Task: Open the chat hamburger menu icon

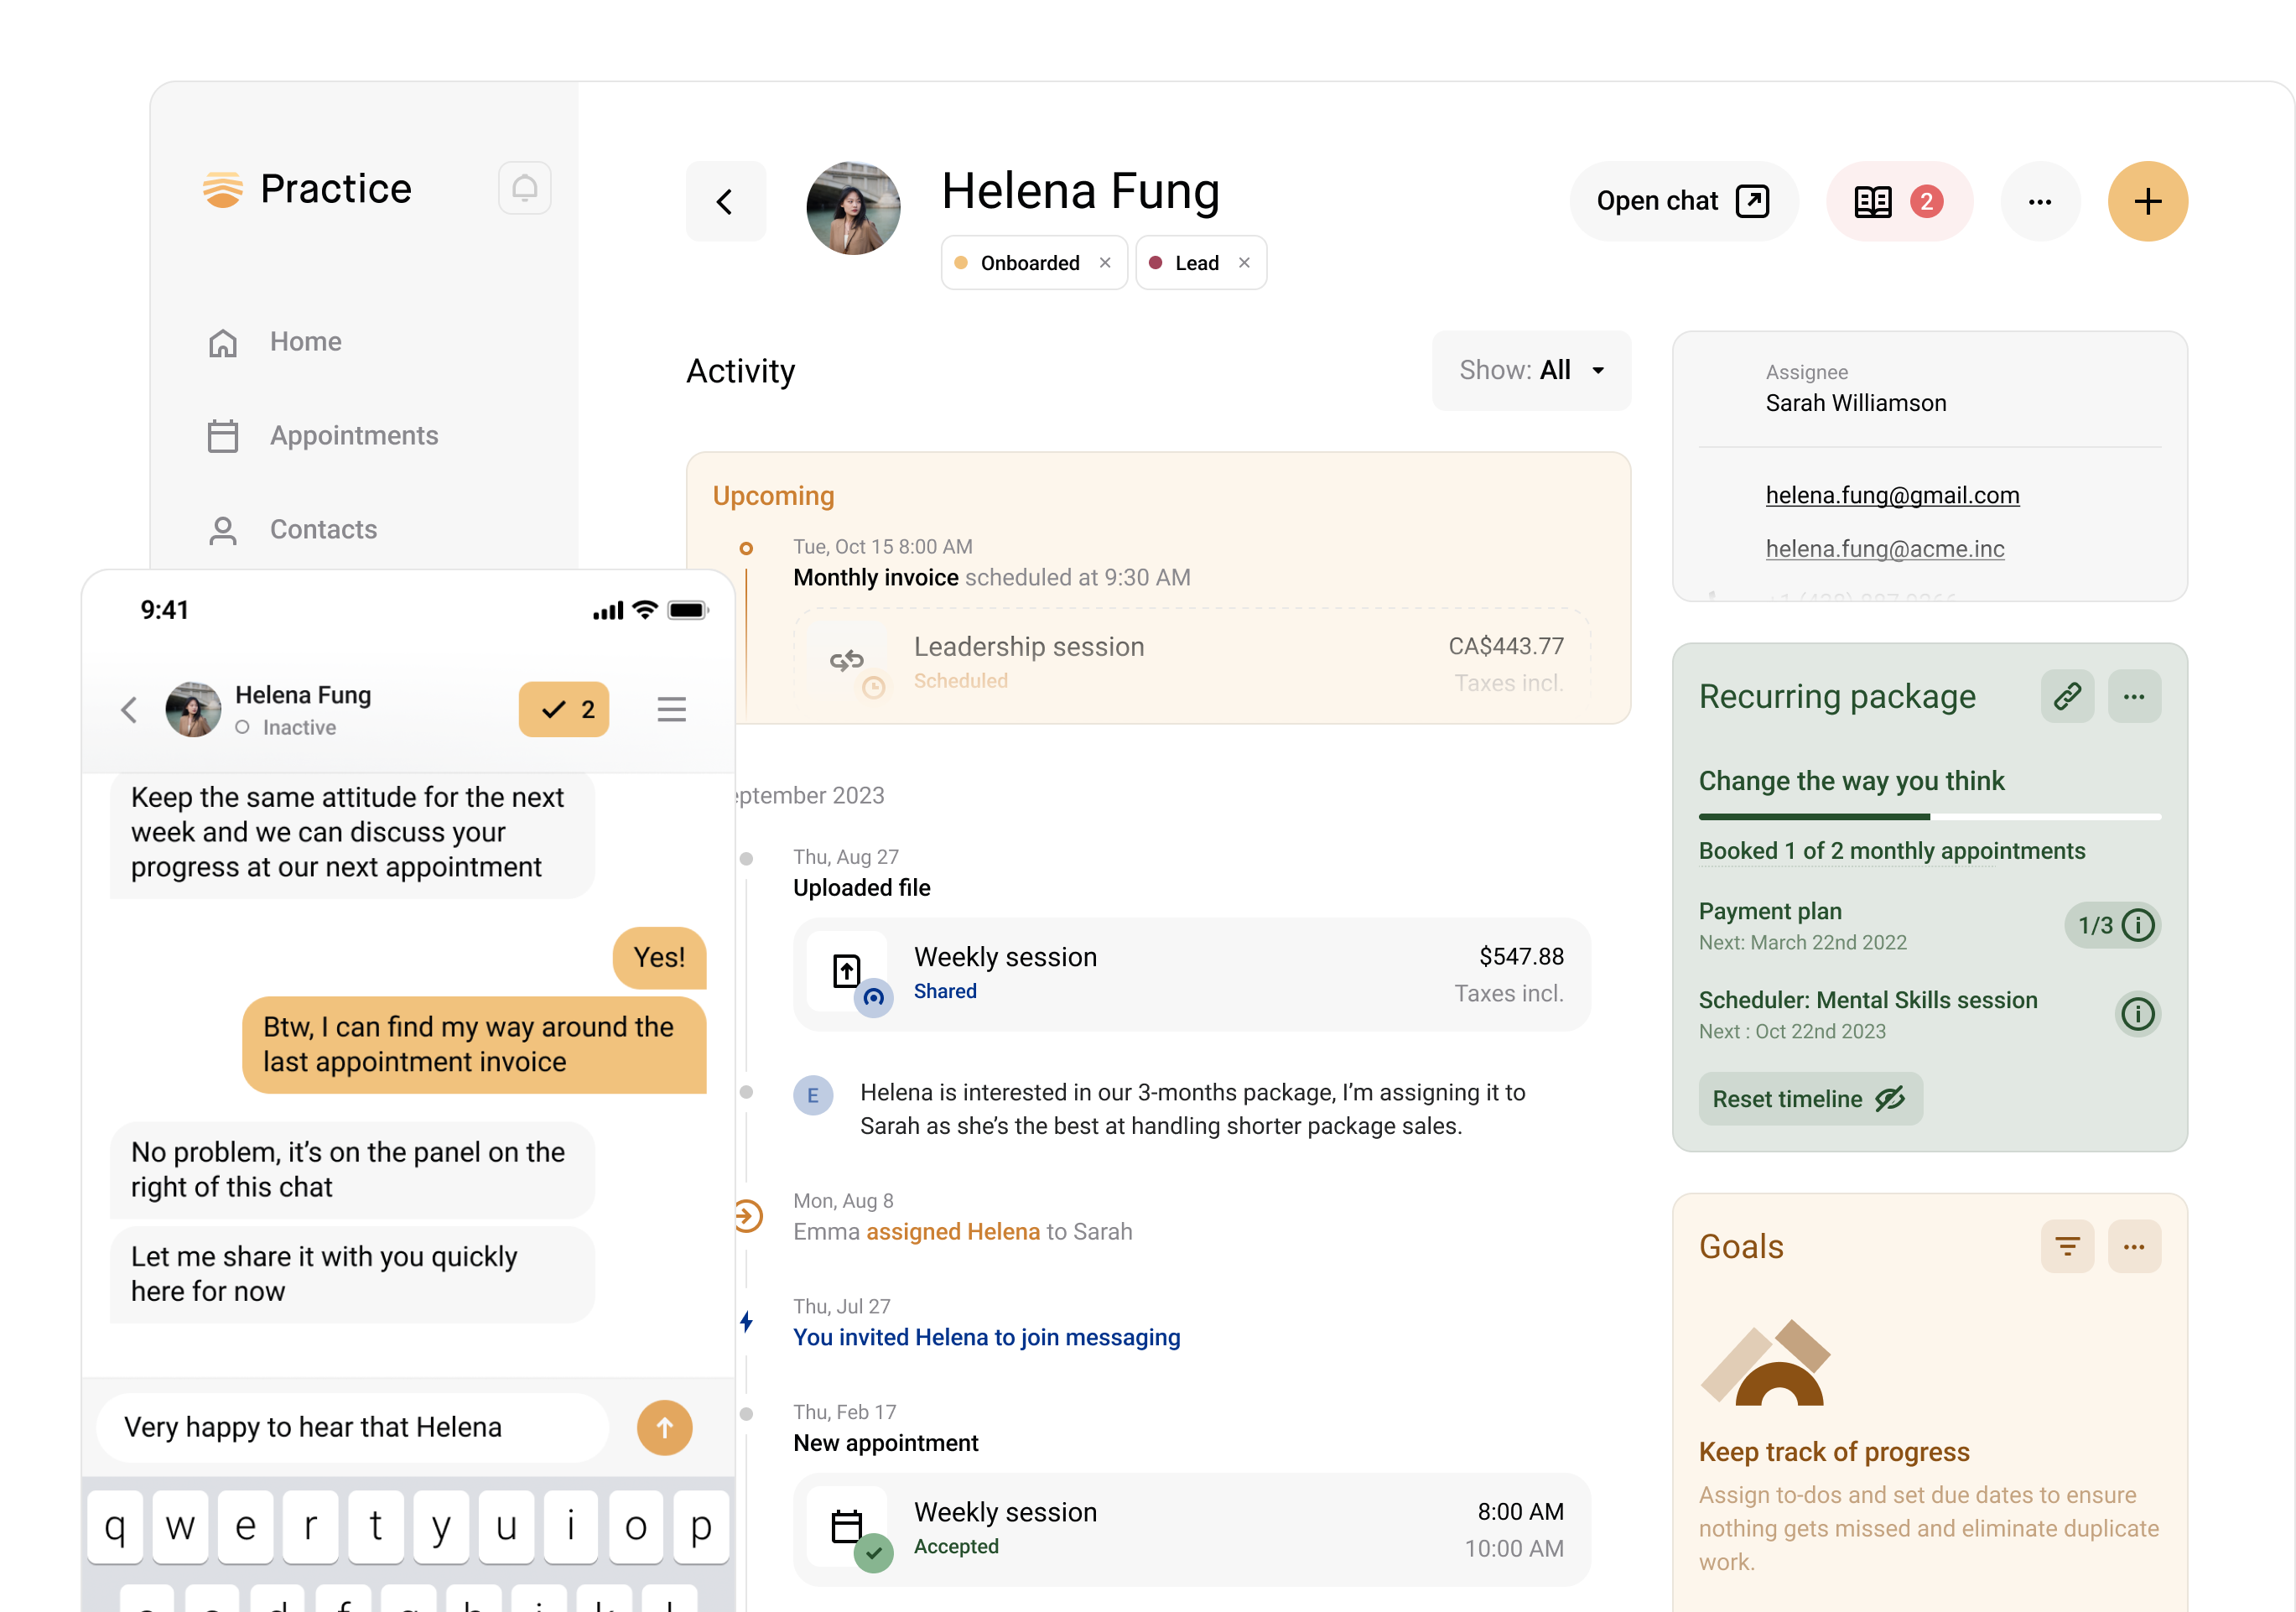Action: [x=671, y=709]
